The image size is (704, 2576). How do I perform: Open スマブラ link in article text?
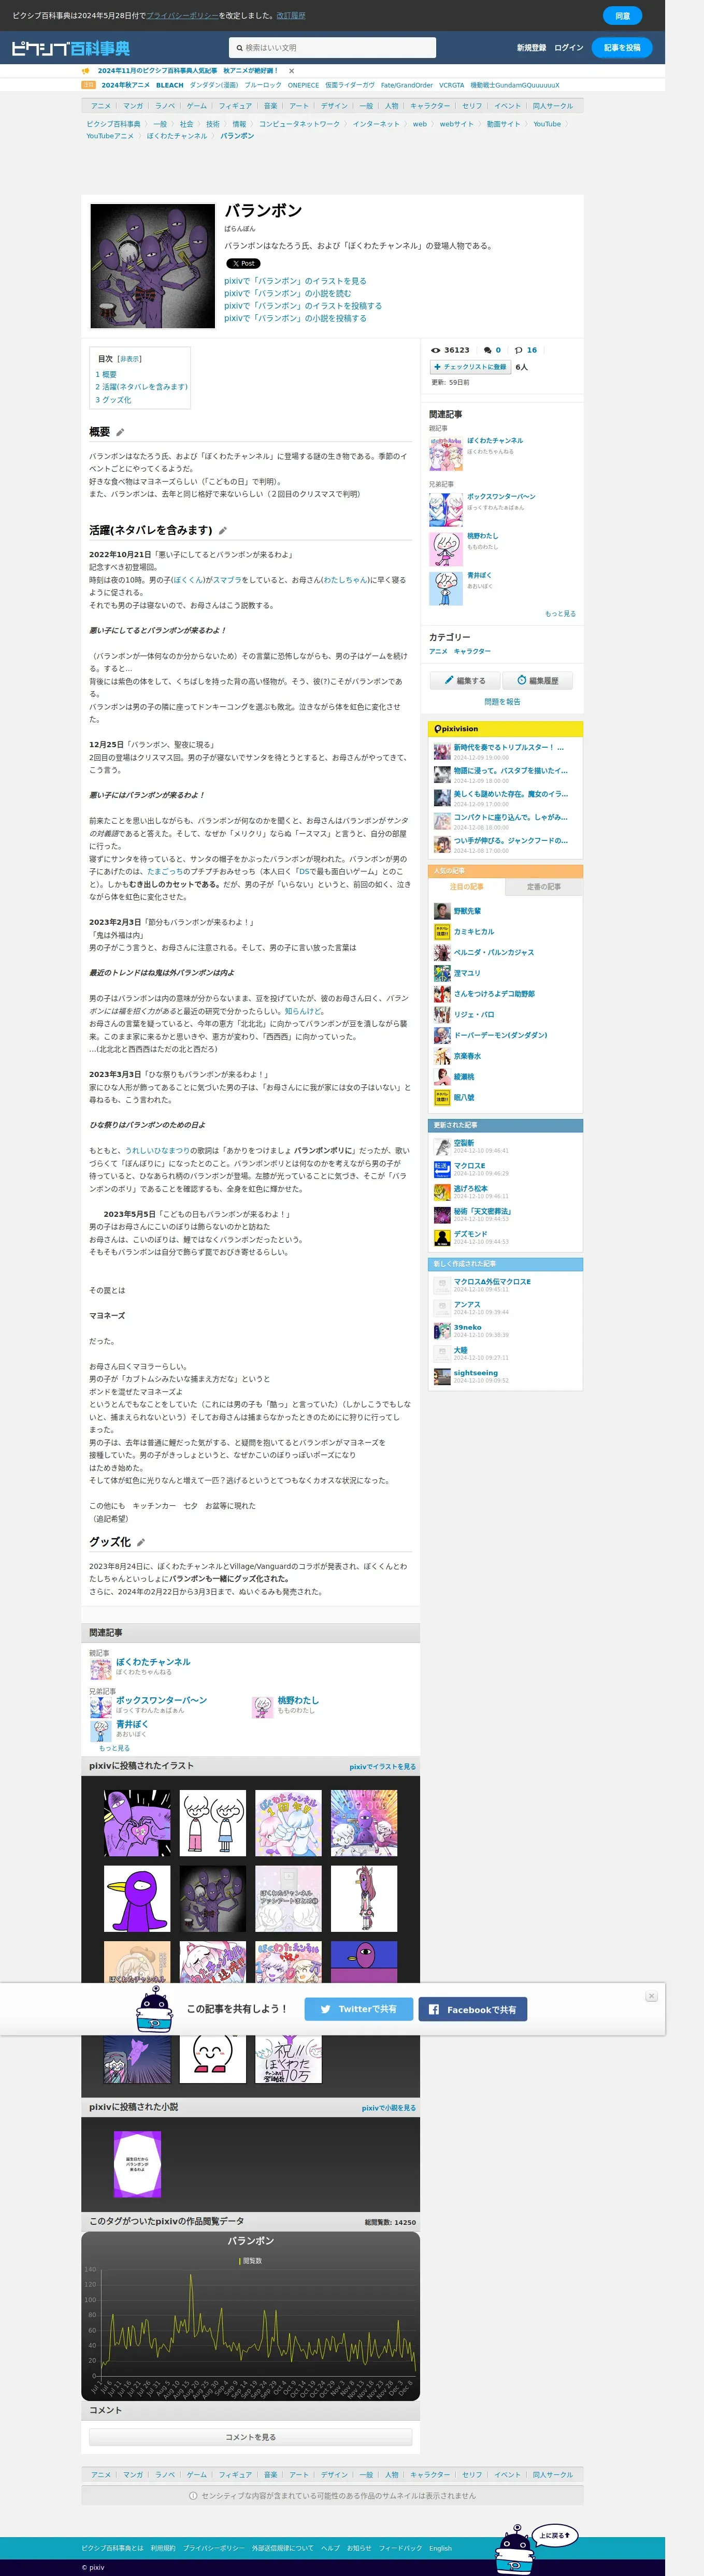[226, 580]
